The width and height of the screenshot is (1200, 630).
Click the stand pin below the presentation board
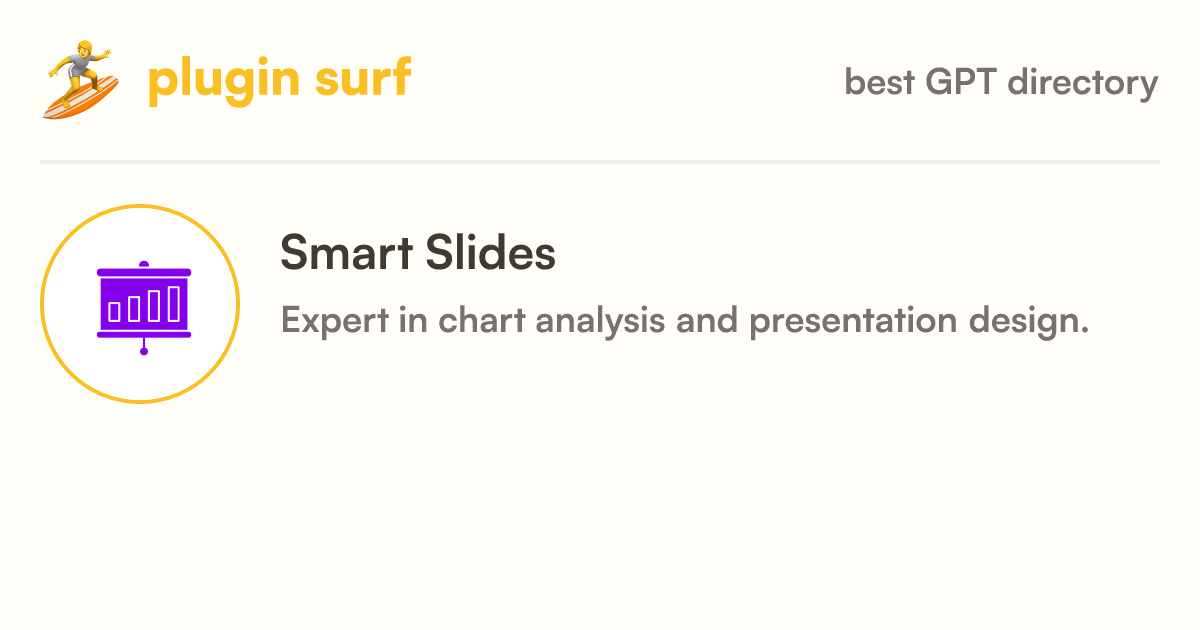[144, 347]
